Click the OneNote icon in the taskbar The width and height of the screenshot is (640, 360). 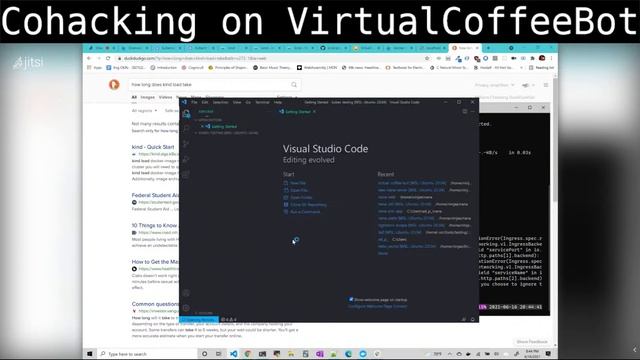(320, 354)
